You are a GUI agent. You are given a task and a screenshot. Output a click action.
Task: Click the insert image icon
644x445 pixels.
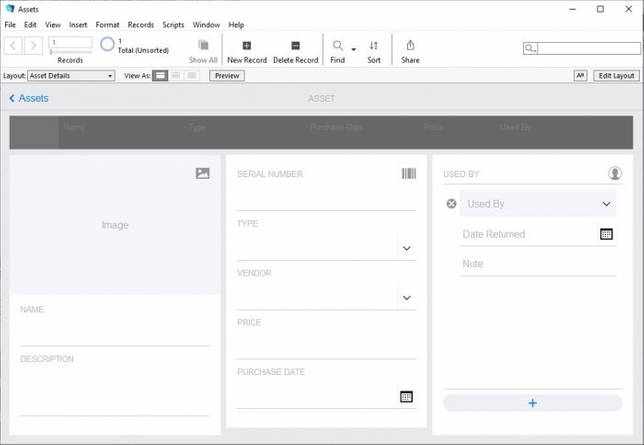[x=202, y=173]
